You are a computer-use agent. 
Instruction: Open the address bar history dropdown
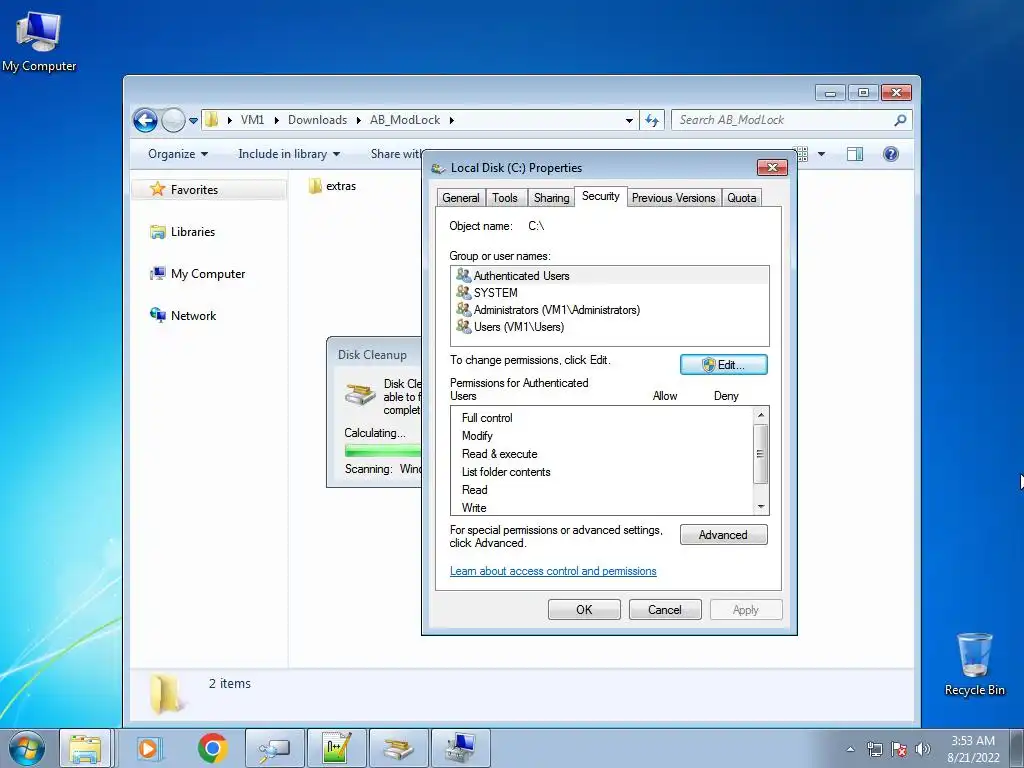point(629,120)
